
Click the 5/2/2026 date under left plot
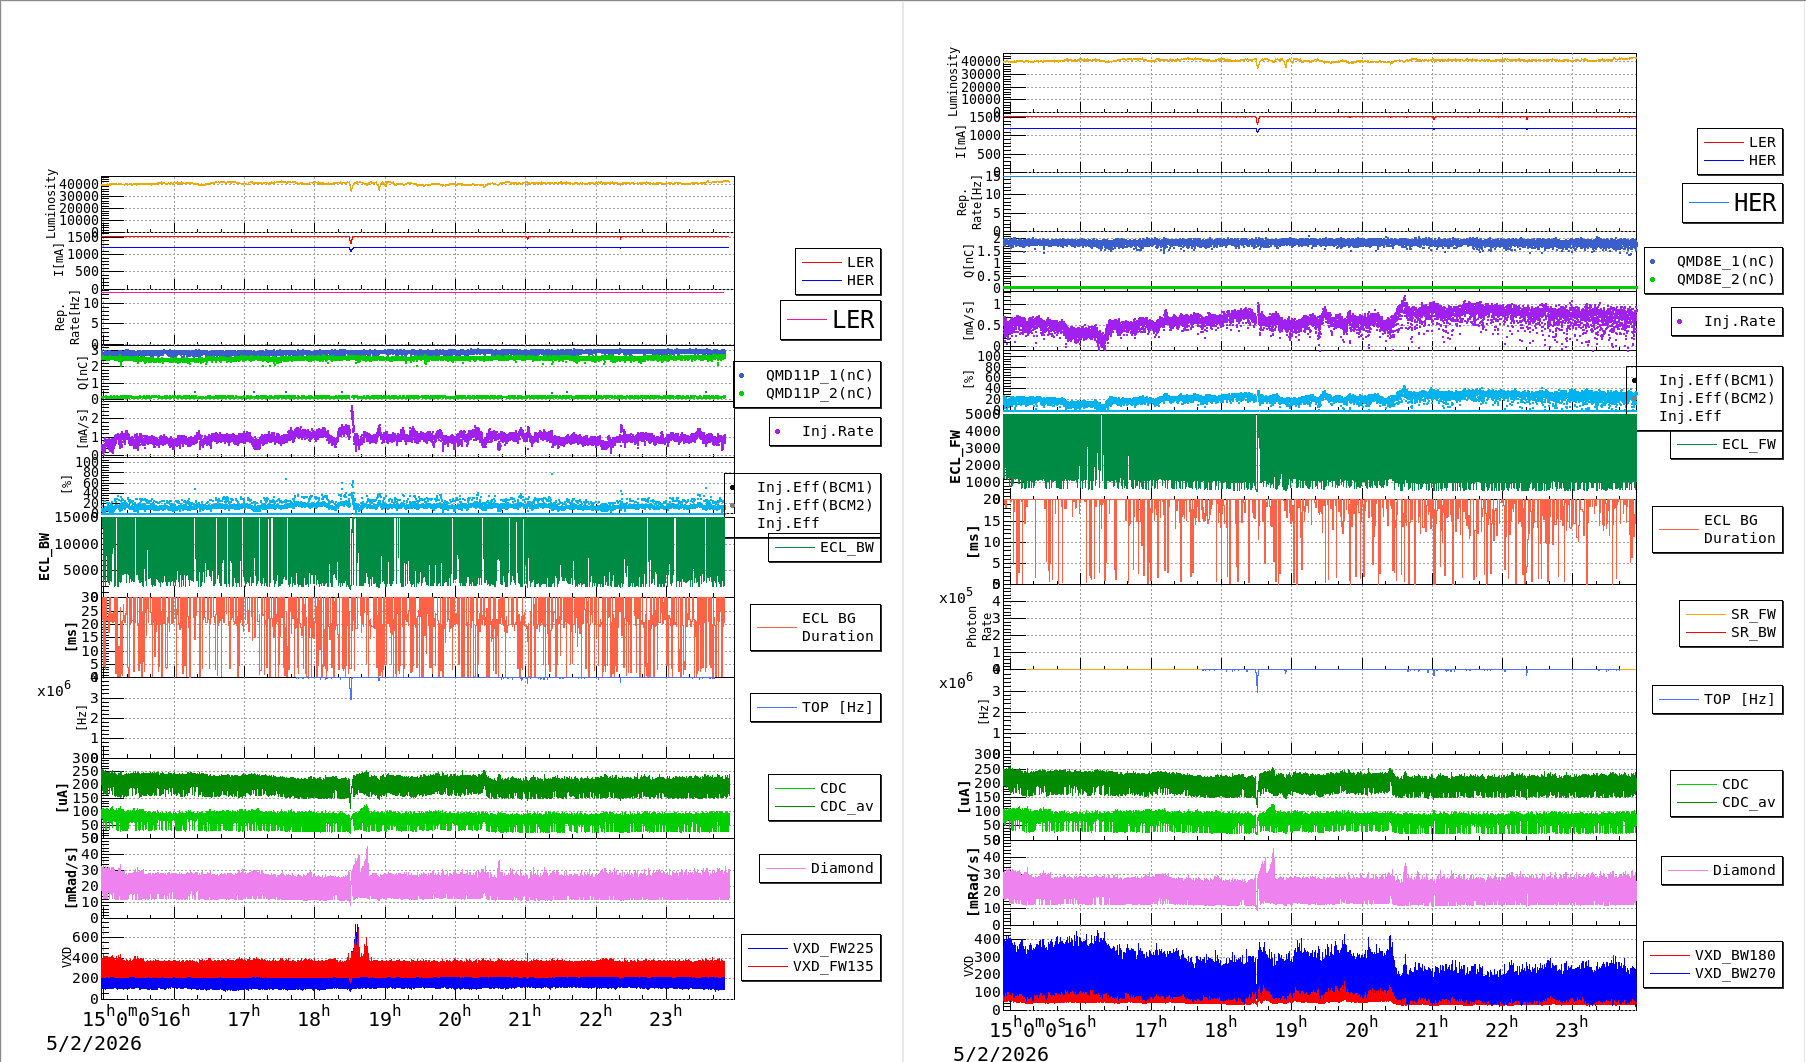click(94, 1044)
